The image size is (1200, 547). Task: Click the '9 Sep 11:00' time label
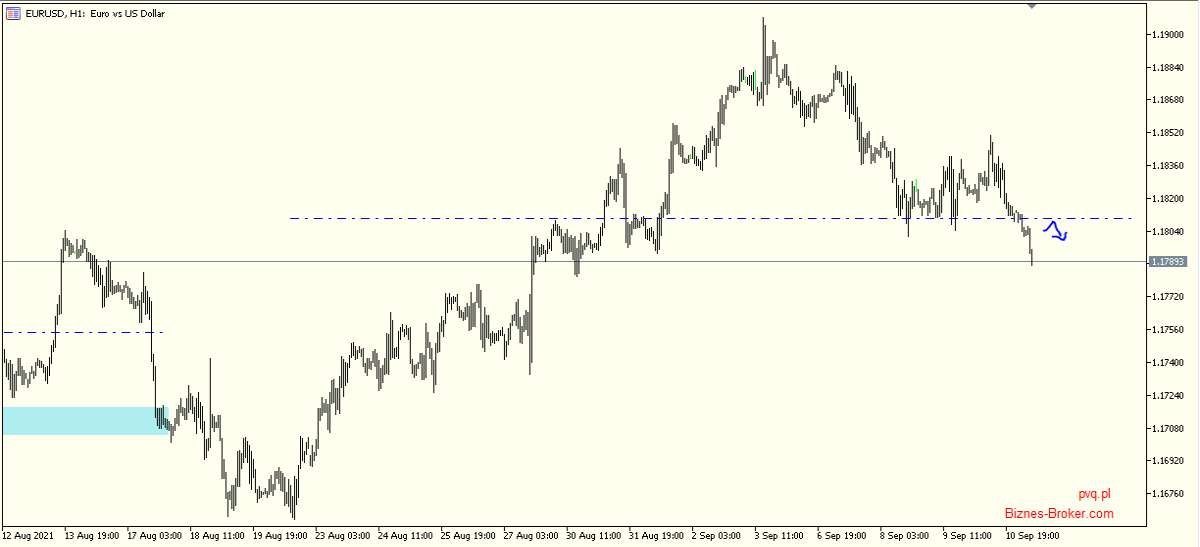[968, 536]
